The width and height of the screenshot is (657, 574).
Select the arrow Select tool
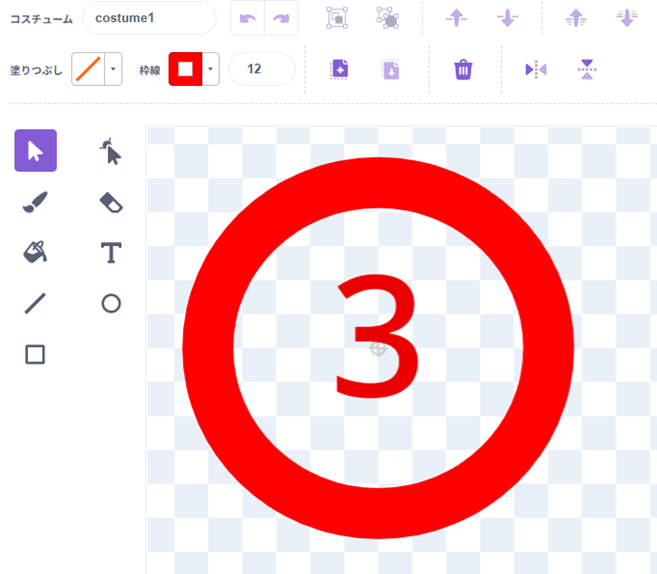(35, 151)
